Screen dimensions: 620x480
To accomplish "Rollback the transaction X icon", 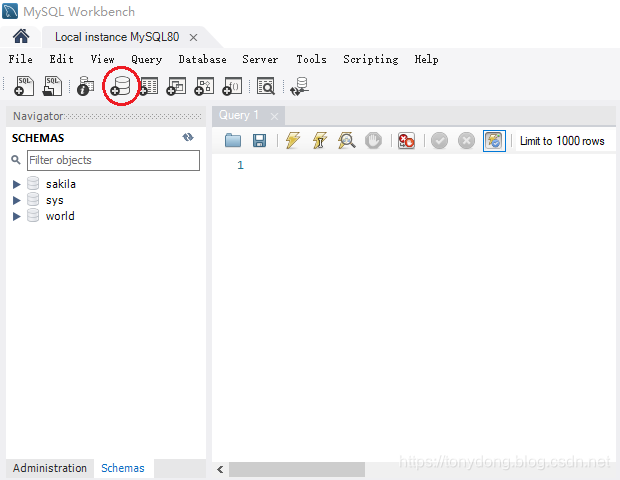I will click(467, 140).
